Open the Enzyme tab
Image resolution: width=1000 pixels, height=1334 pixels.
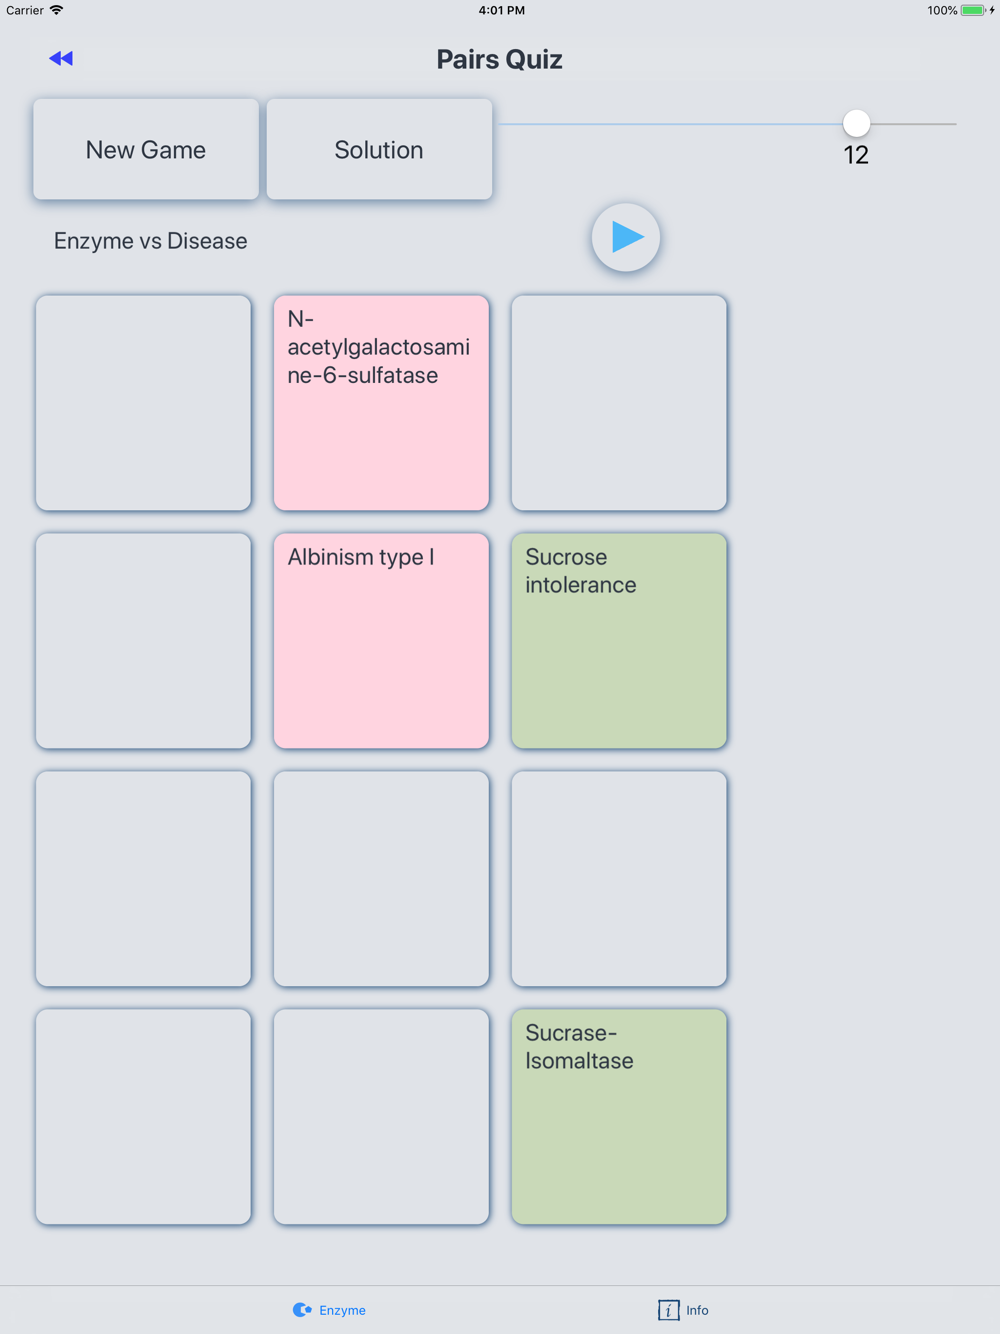click(x=329, y=1310)
